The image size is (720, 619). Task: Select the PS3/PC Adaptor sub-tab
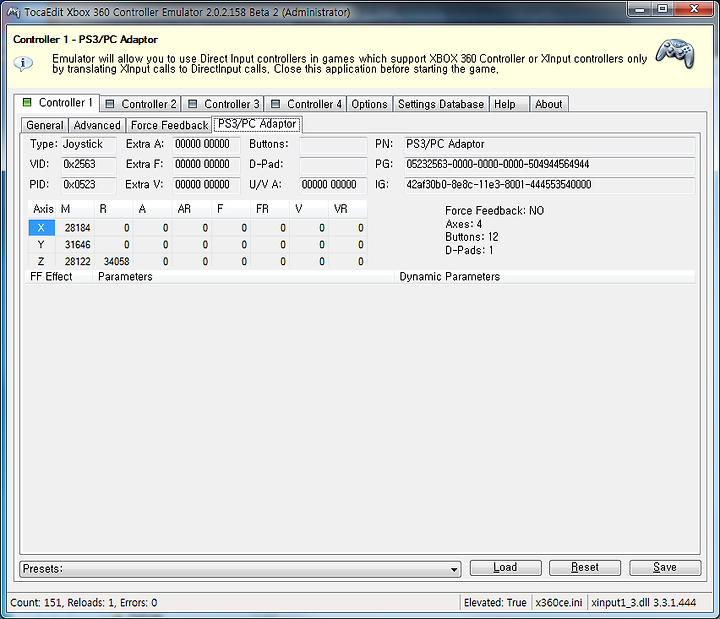pos(257,124)
